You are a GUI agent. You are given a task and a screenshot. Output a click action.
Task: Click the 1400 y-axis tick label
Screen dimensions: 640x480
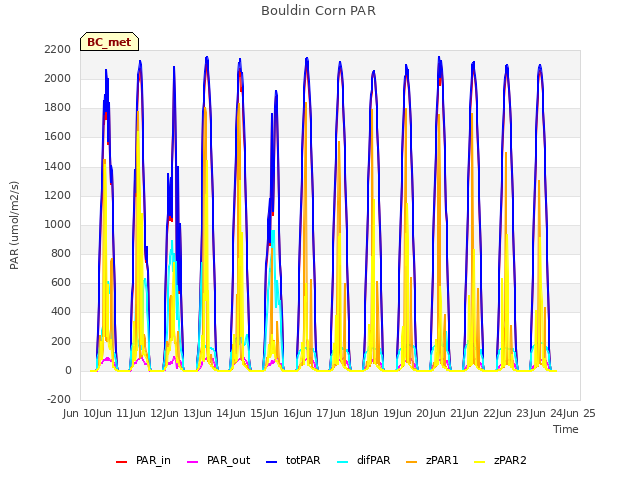(58, 166)
